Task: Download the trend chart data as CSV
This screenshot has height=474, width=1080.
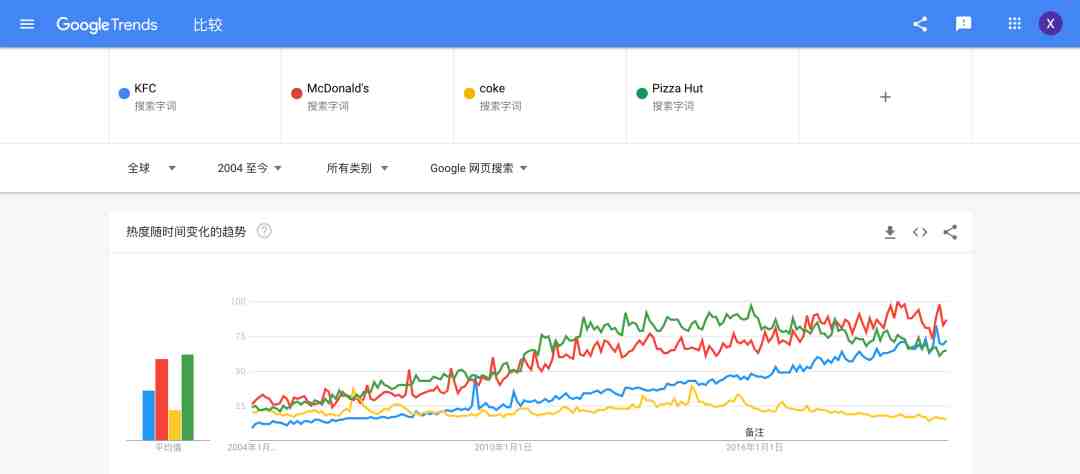Action: click(890, 232)
